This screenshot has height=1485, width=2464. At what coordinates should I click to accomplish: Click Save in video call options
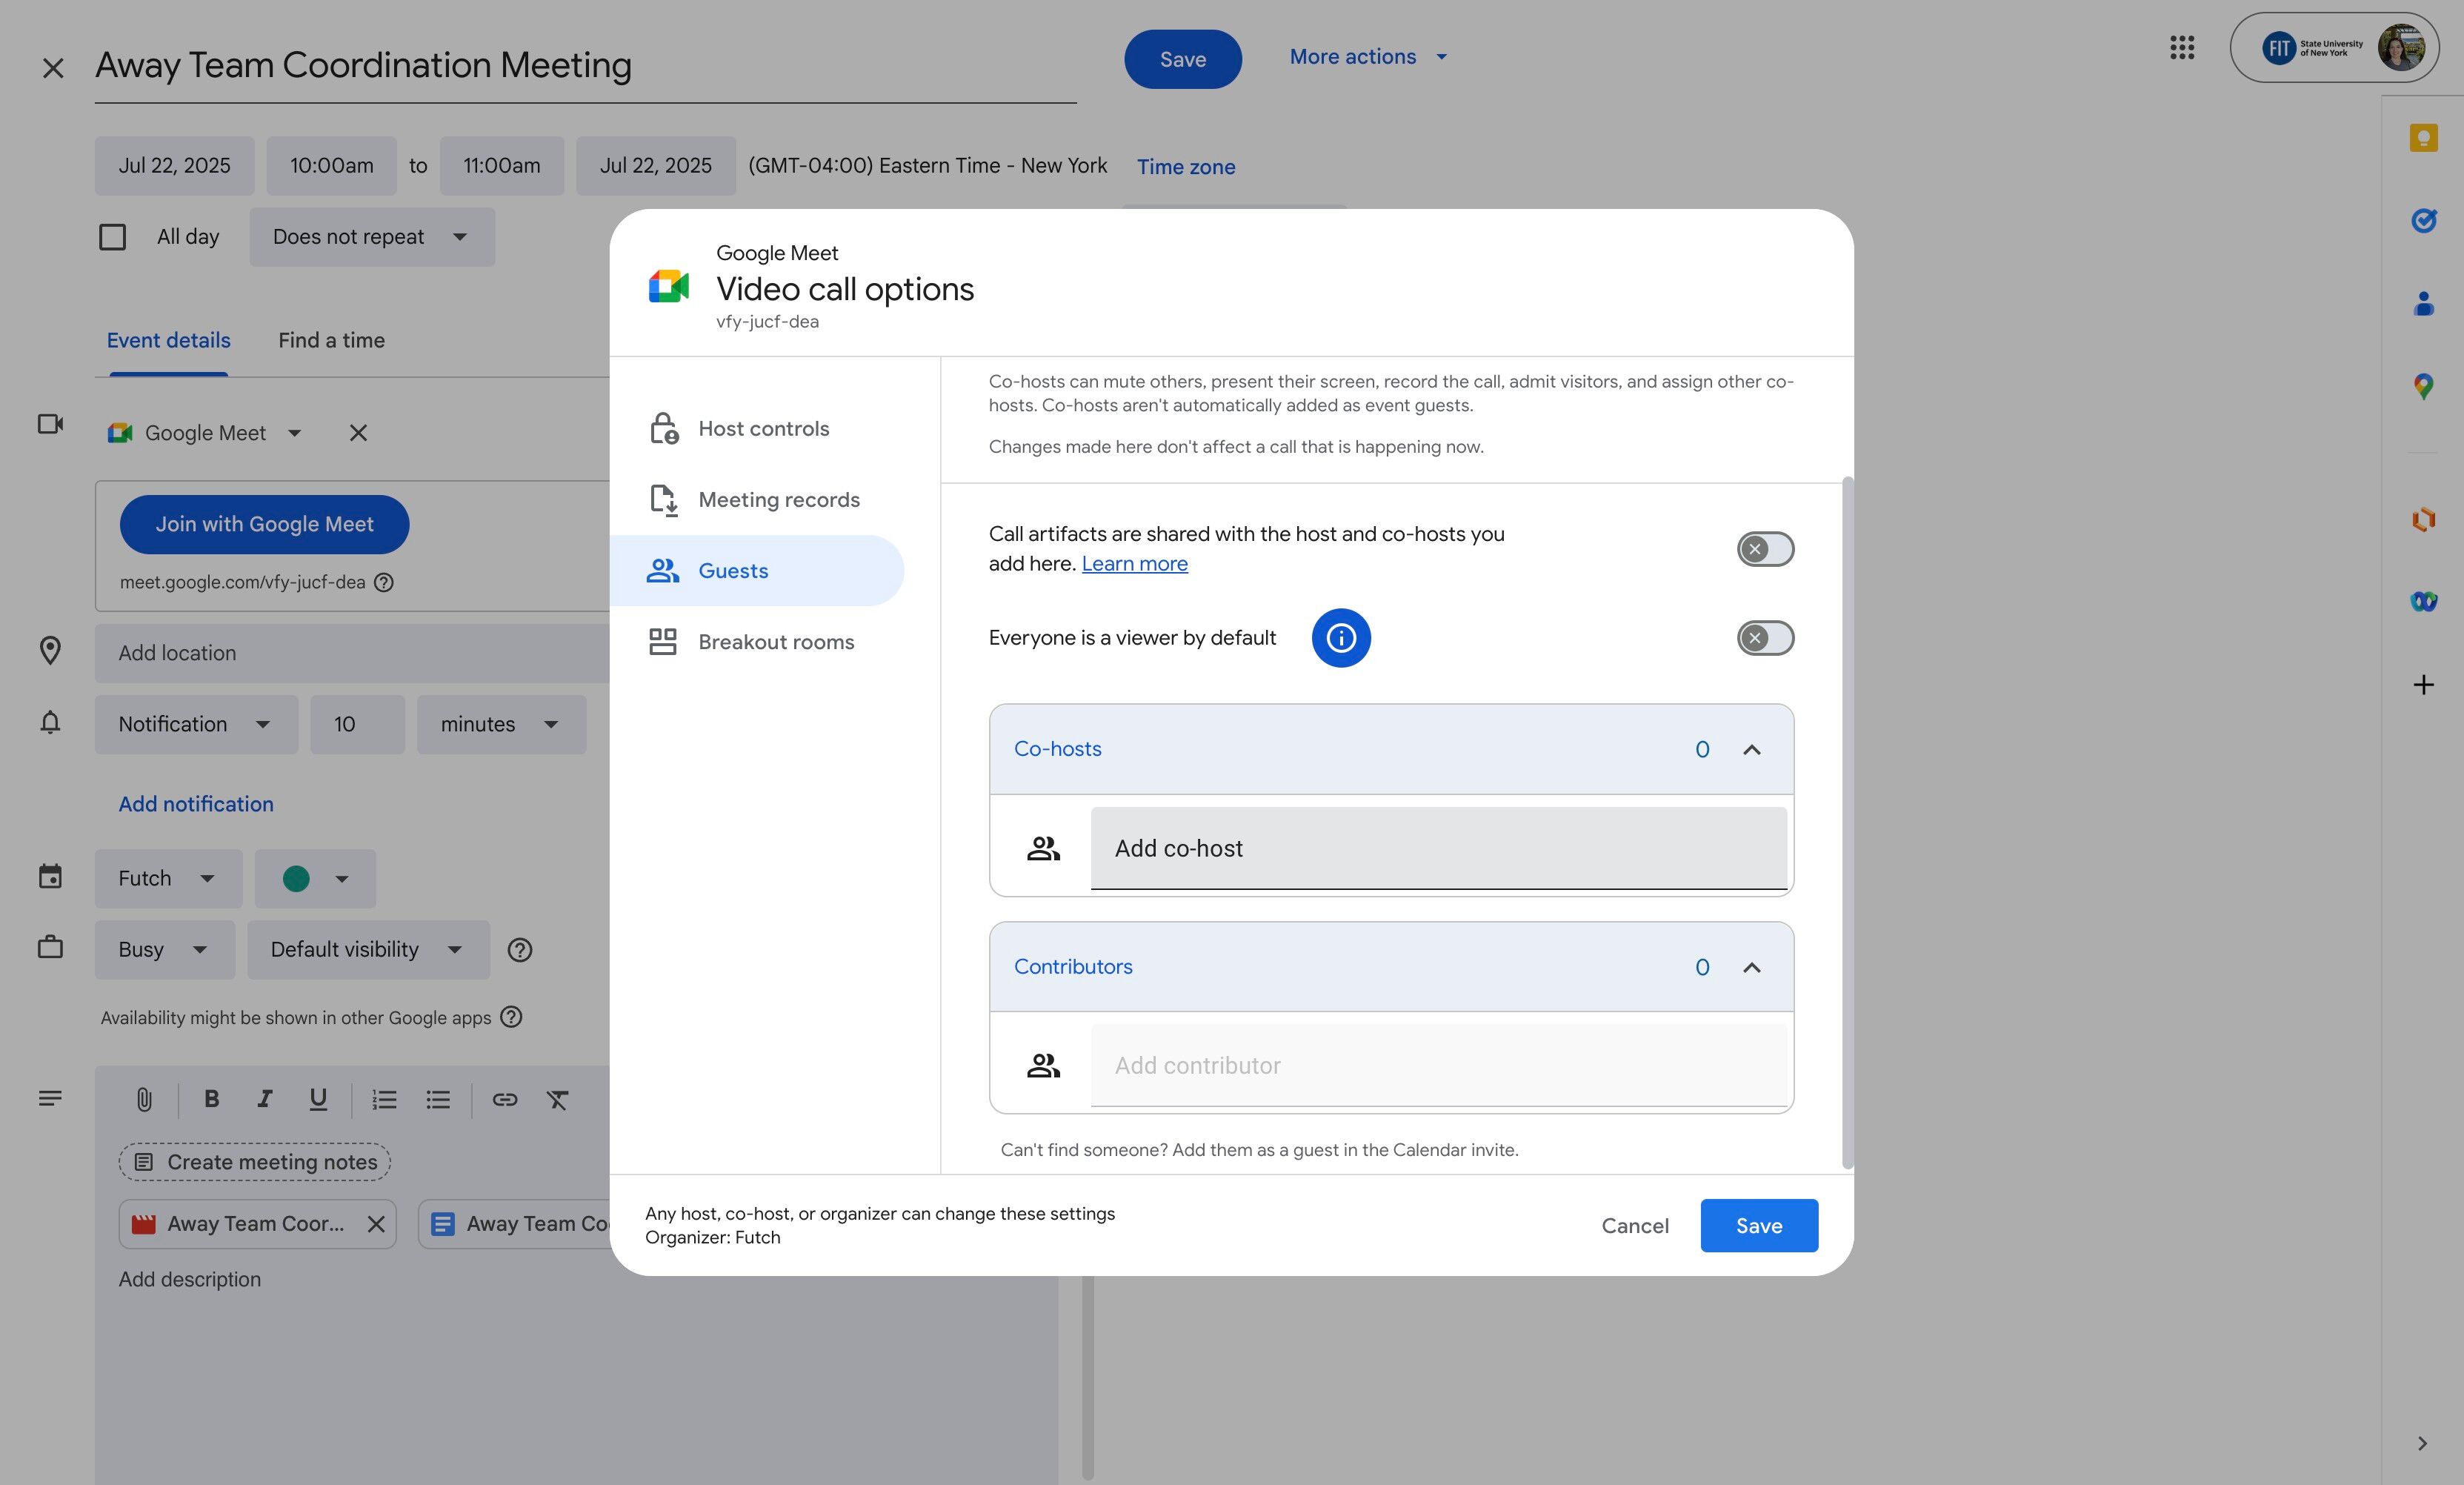1758,1226
